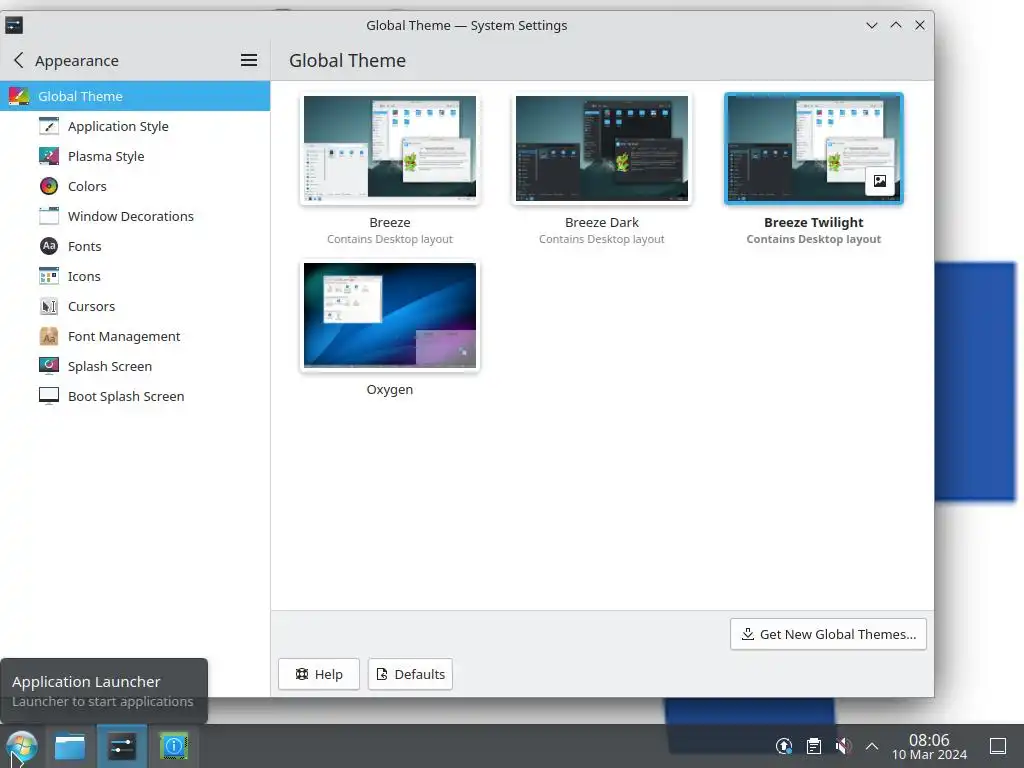This screenshot has height=768, width=1024.
Task: Open the Application Launcher in taskbar
Action: point(21,746)
